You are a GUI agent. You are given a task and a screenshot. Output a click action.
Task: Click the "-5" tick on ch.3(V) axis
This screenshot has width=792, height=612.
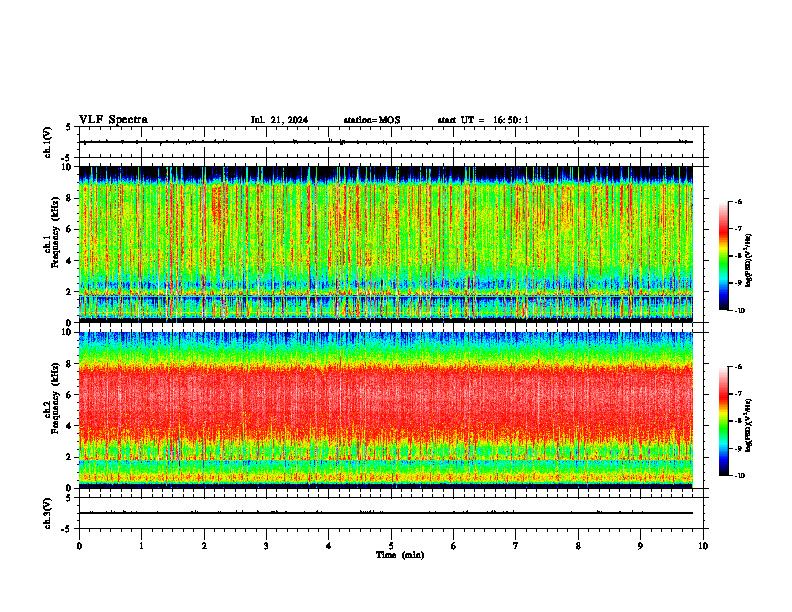[66, 529]
